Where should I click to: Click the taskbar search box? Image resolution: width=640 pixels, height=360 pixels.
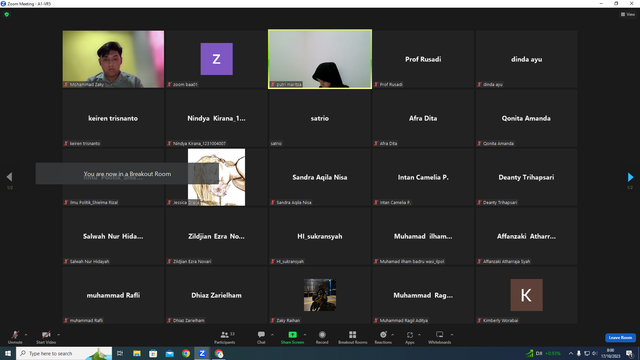pyautogui.click(x=64, y=353)
